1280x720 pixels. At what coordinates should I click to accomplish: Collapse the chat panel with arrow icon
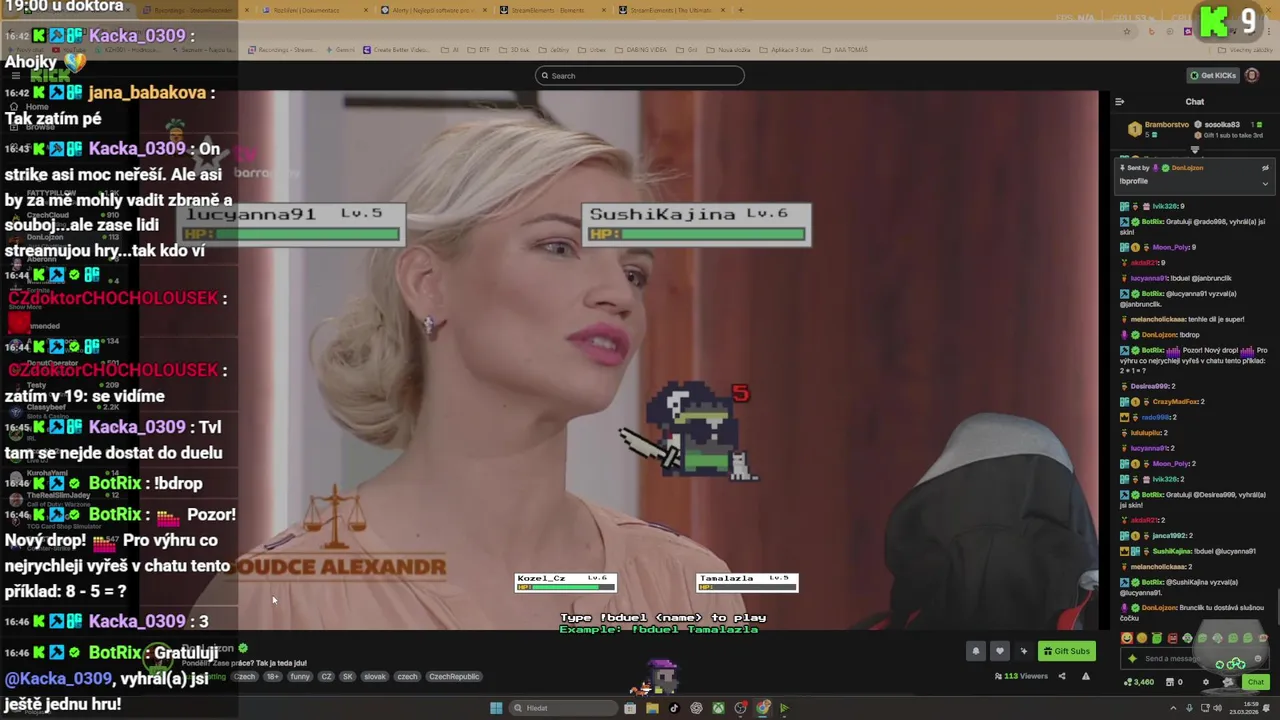pyautogui.click(x=1120, y=101)
